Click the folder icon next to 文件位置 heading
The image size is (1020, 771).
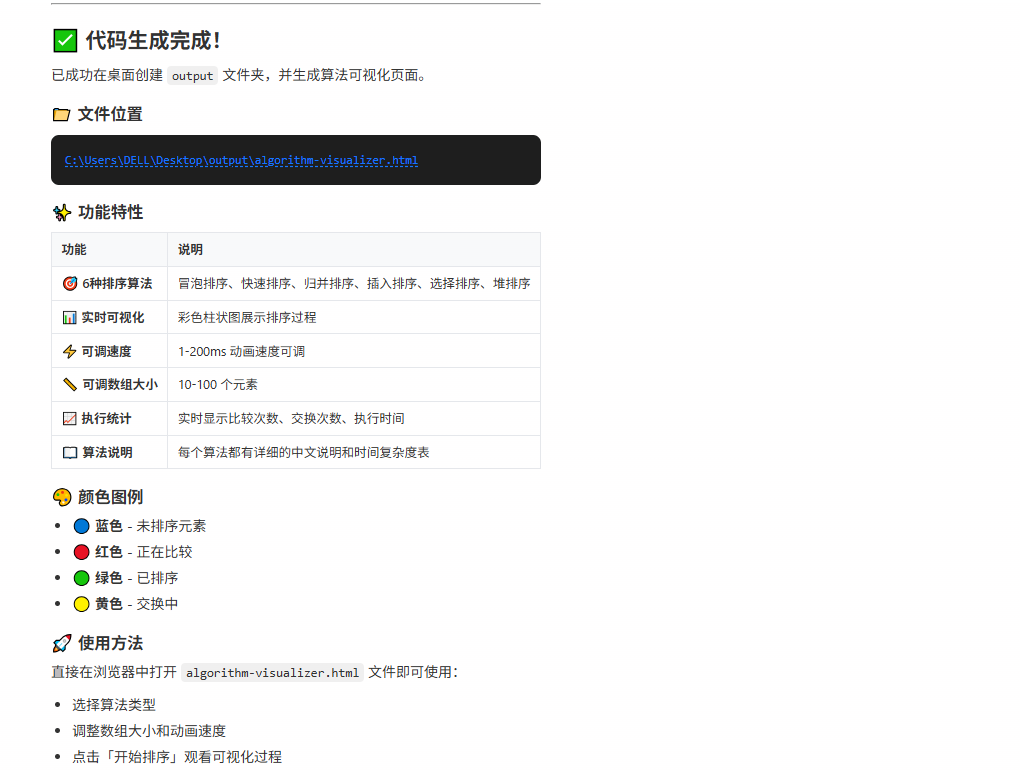pos(61,114)
